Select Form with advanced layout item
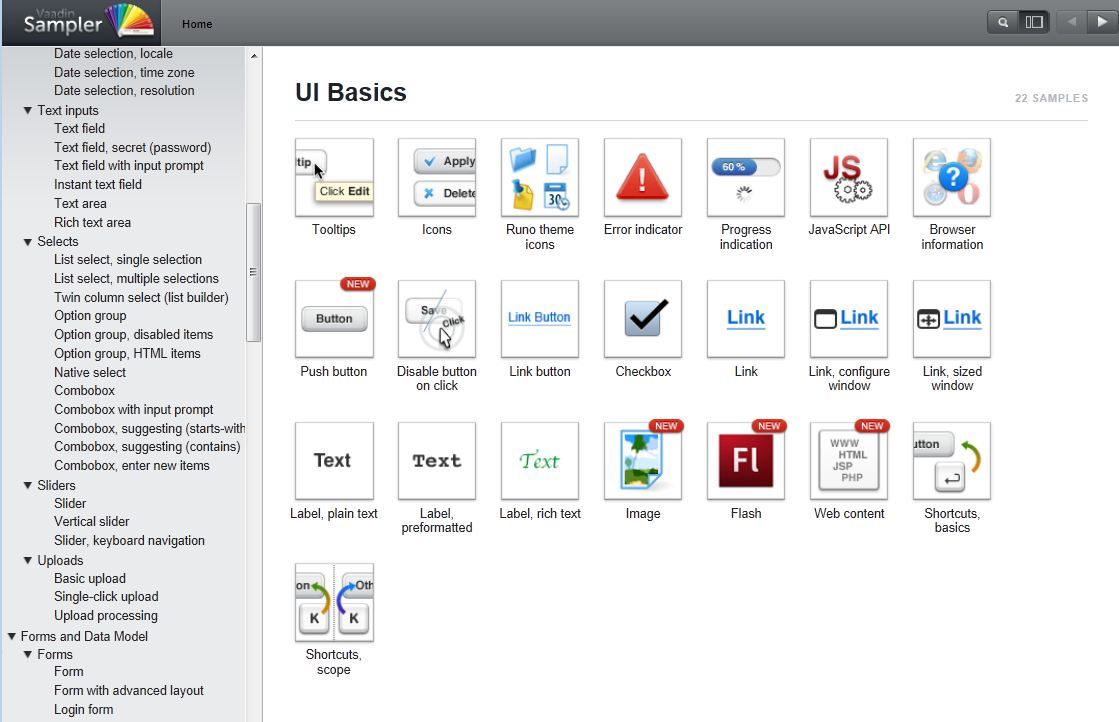Screen dimensions: 1119x722 tap(128, 691)
